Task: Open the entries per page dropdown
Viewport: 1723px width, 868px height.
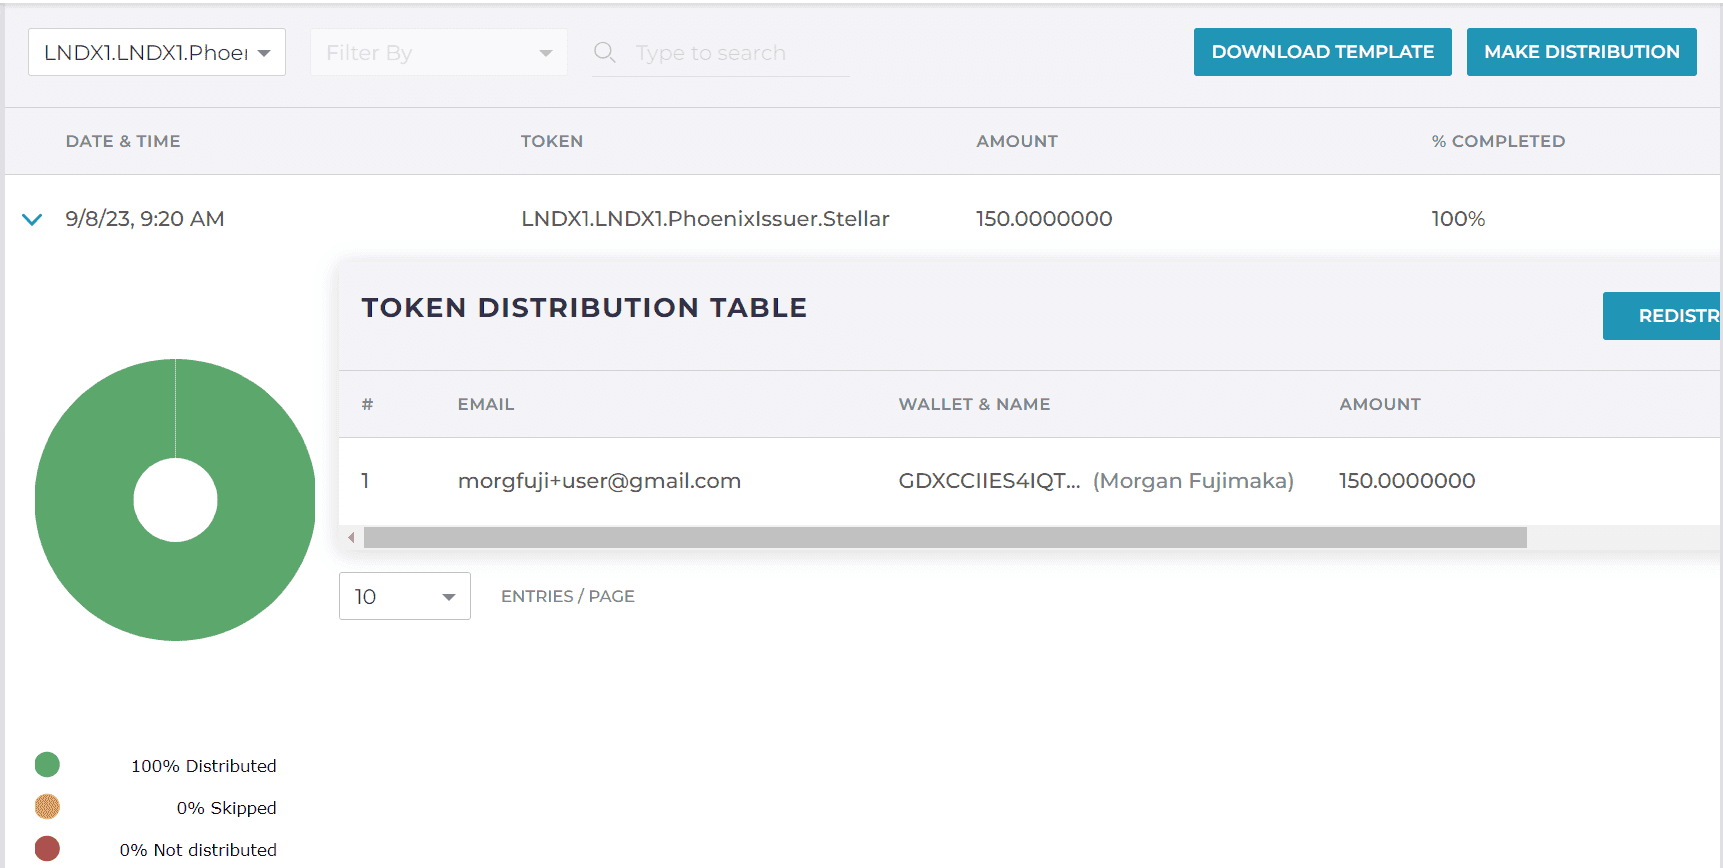Action: point(404,596)
